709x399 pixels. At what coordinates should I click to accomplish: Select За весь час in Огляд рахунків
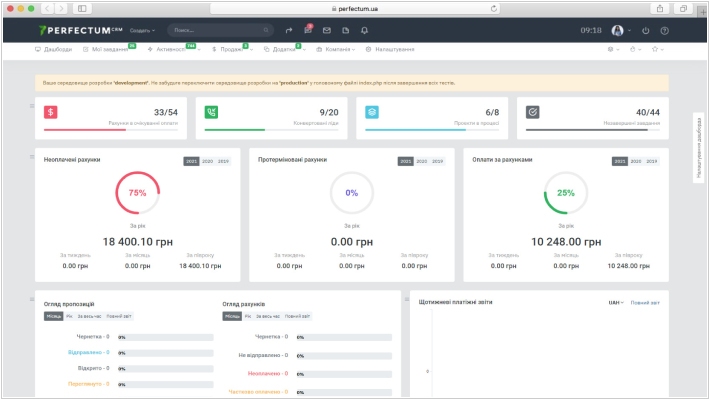pos(268,316)
